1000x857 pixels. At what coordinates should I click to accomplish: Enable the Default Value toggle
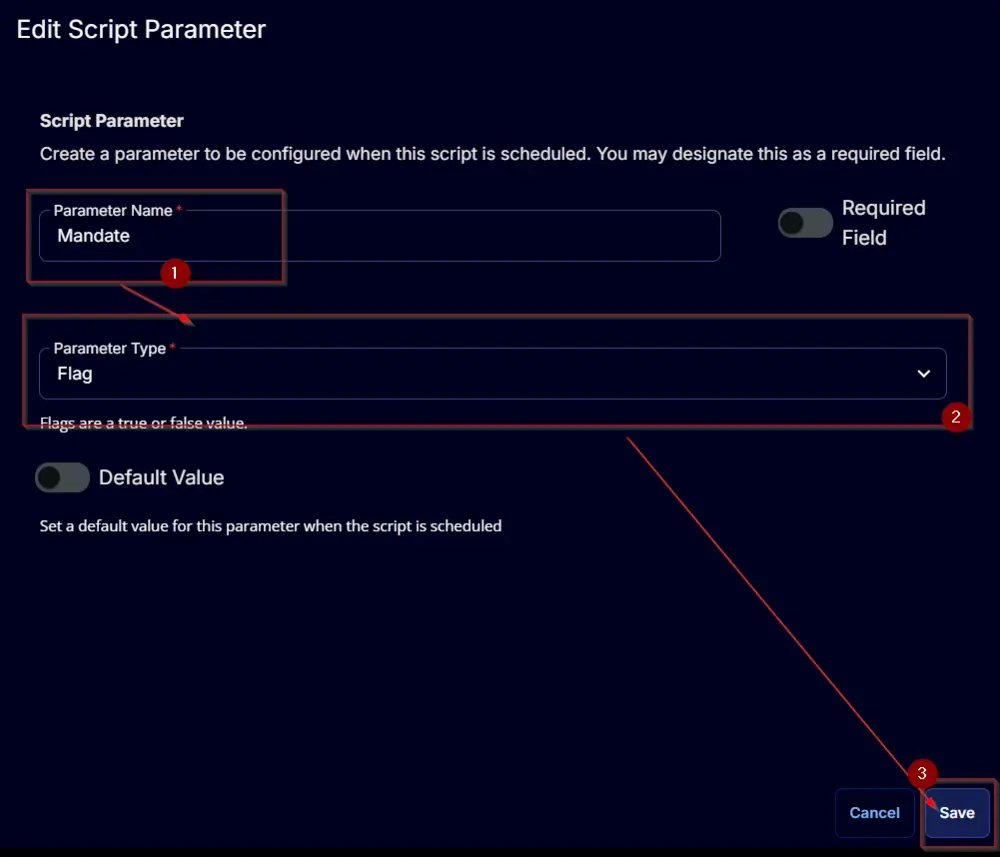[62, 477]
